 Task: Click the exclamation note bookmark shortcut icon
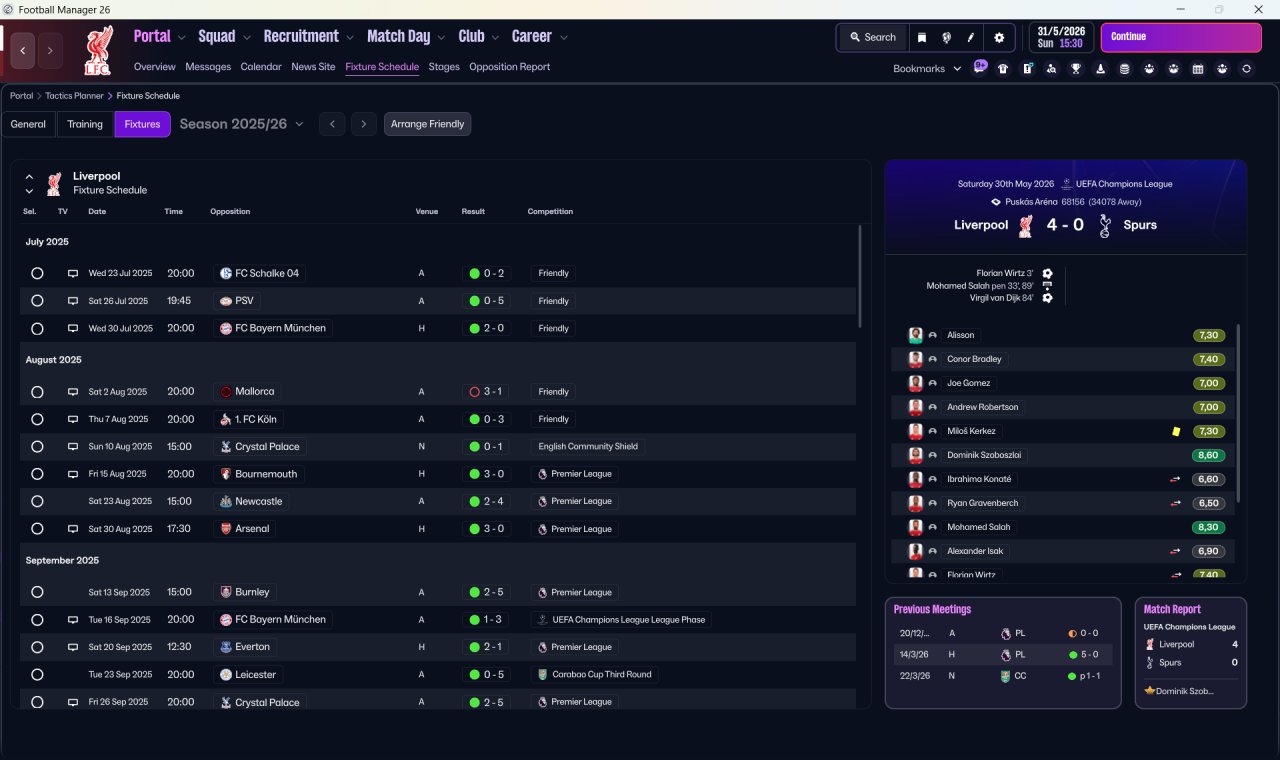pyautogui.click(x=1027, y=69)
